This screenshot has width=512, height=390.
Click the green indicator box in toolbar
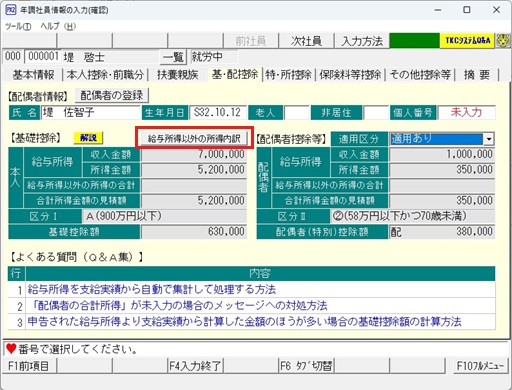[414, 41]
